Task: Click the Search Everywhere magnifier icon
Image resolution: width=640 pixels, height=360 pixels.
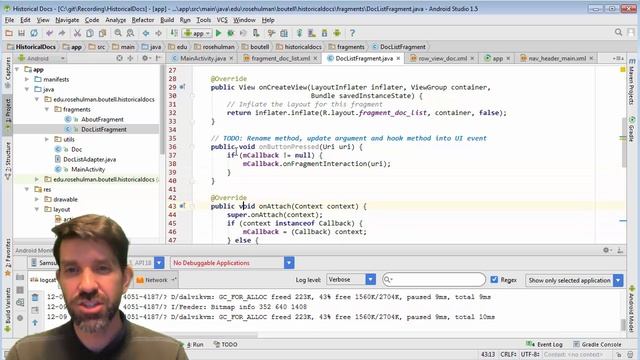Action: click(x=618, y=32)
